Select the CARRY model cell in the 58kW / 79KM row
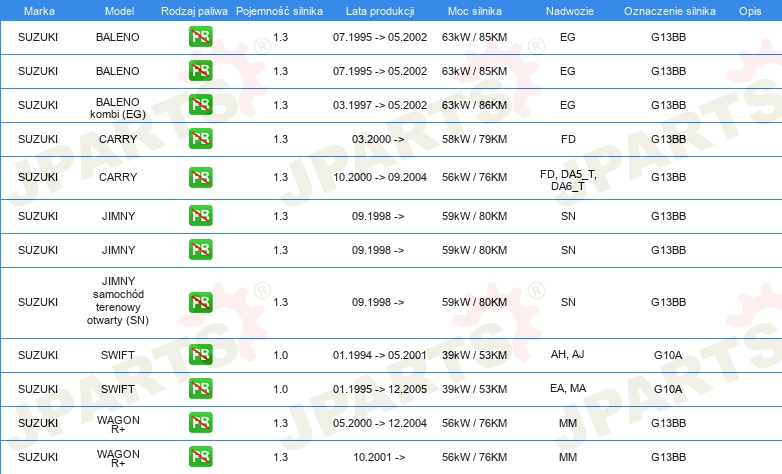 (x=118, y=139)
